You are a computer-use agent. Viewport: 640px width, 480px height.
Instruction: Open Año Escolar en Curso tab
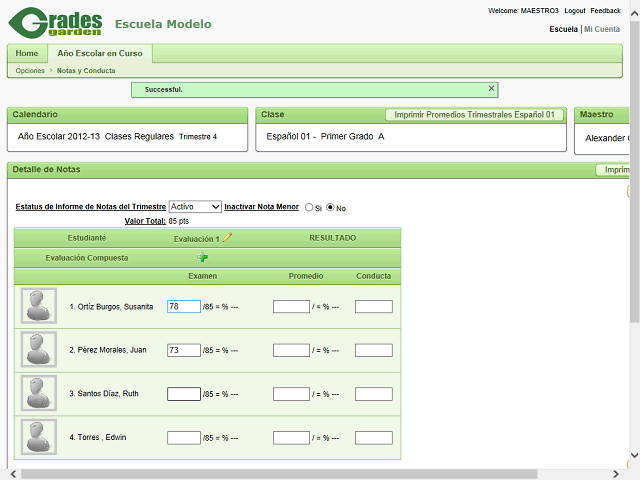tap(99, 53)
